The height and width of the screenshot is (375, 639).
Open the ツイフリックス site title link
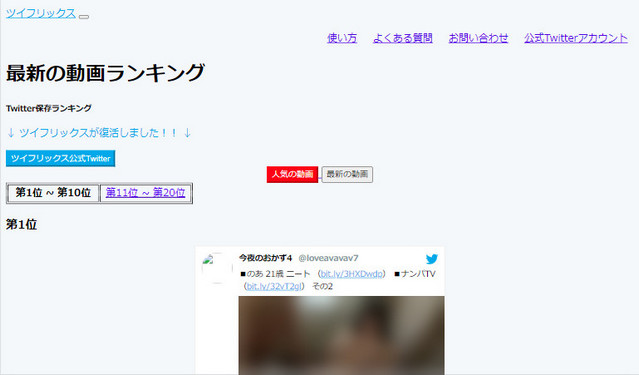point(41,13)
